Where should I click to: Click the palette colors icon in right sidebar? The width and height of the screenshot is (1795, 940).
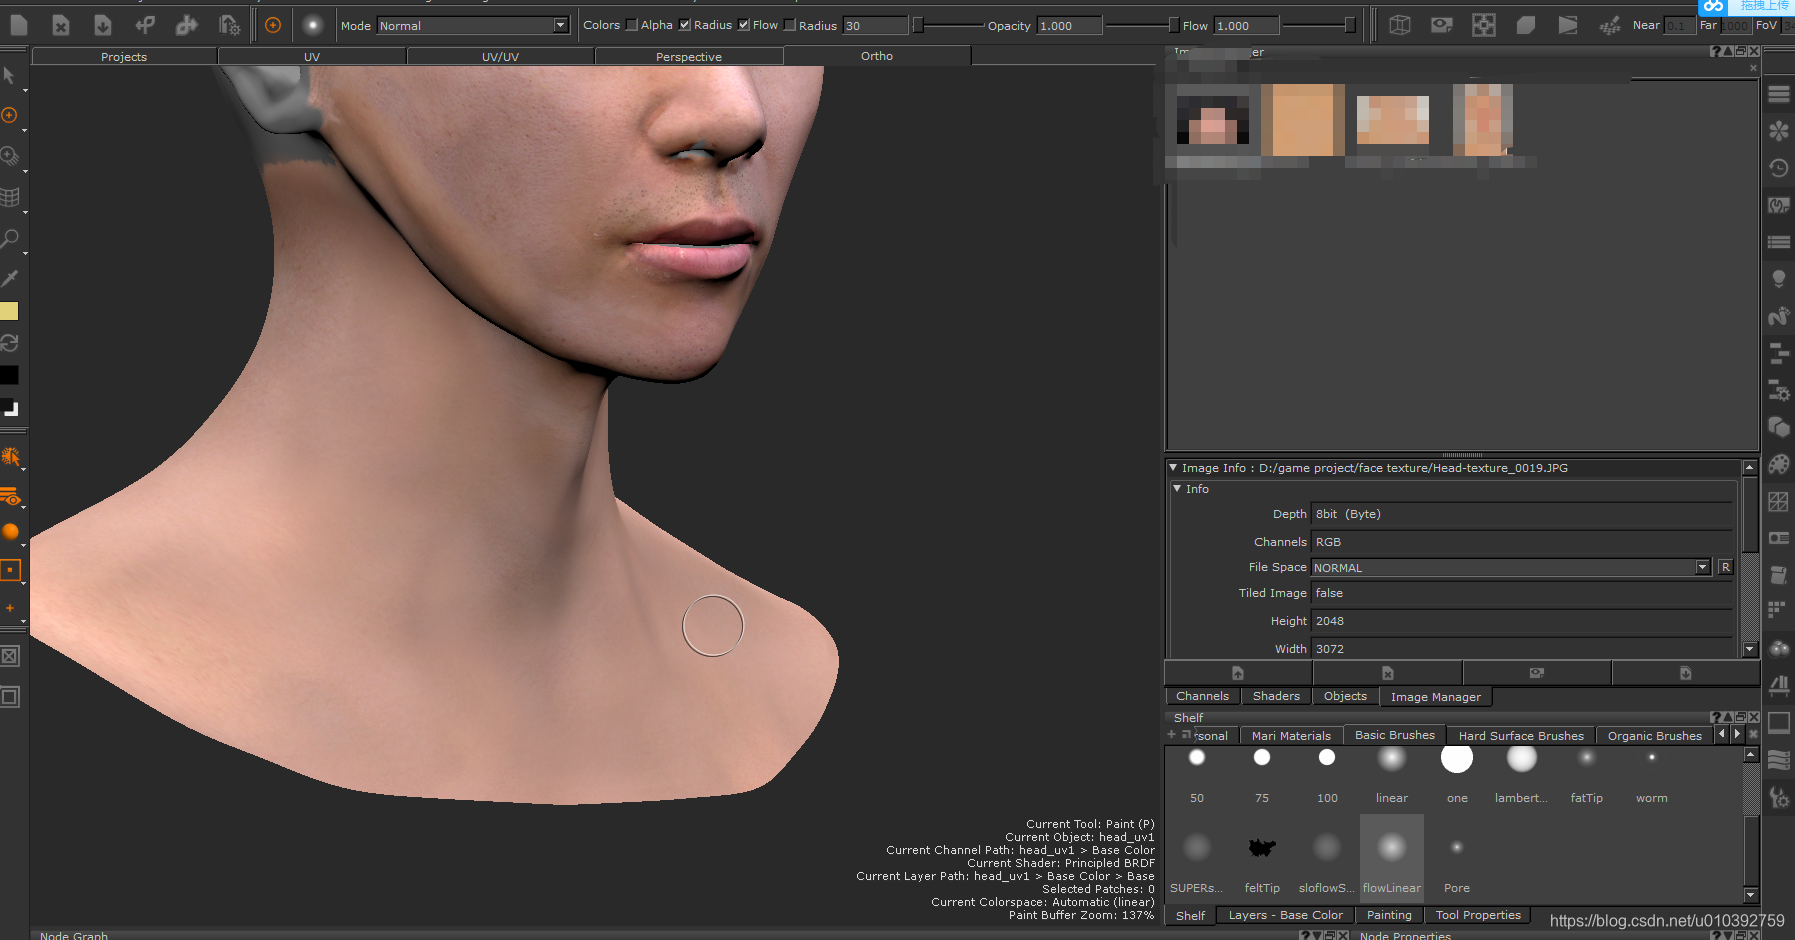click(1779, 464)
